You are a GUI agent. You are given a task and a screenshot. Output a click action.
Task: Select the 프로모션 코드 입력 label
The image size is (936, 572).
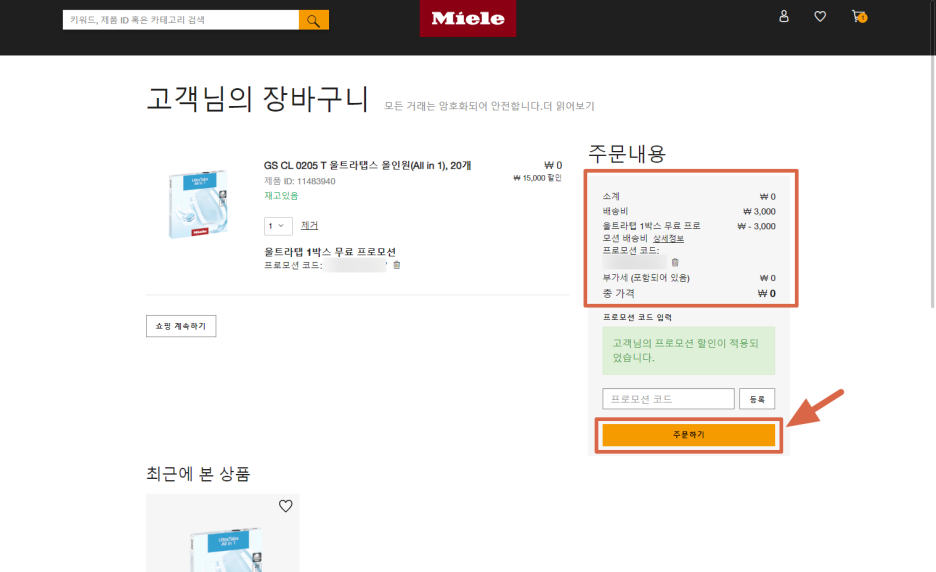pyautogui.click(x=637, y=317)
